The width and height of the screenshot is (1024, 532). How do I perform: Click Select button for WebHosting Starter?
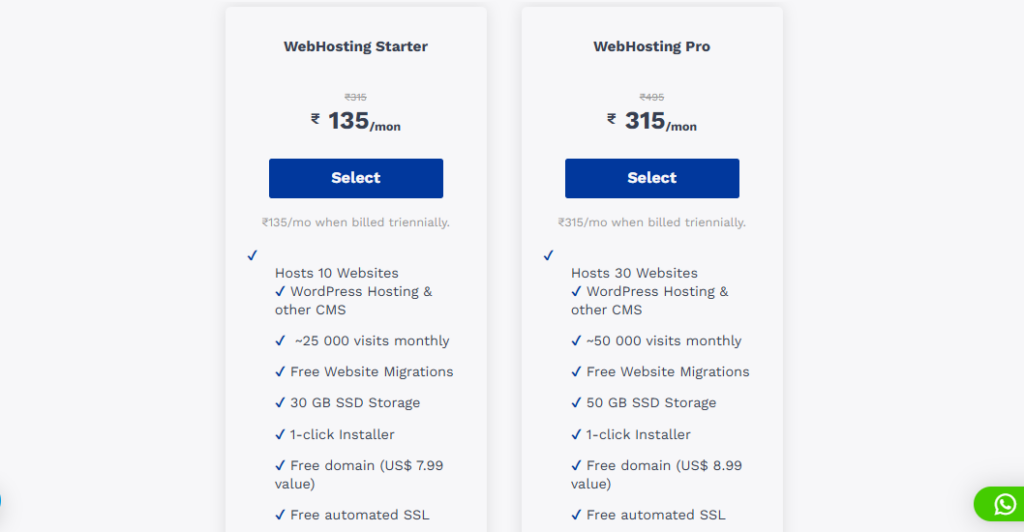(356, 178)
